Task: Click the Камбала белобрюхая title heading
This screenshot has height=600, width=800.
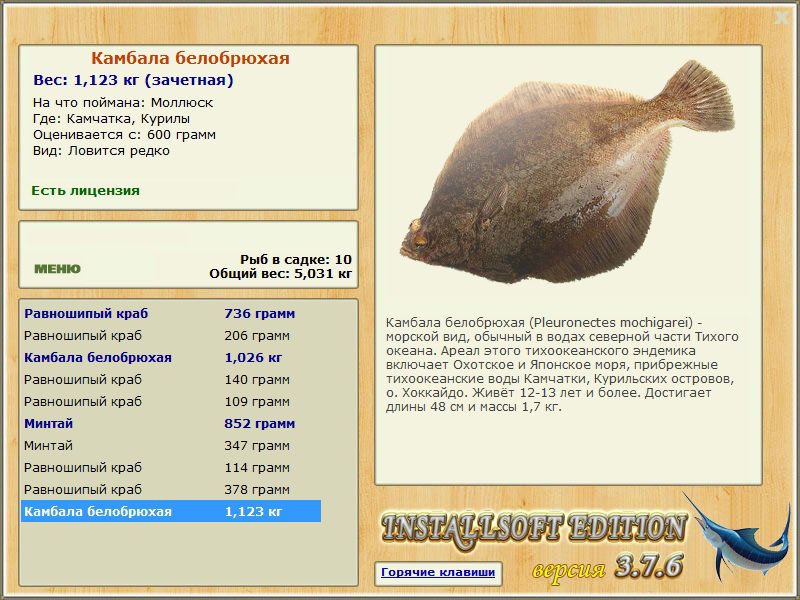Action: point(190,58)
